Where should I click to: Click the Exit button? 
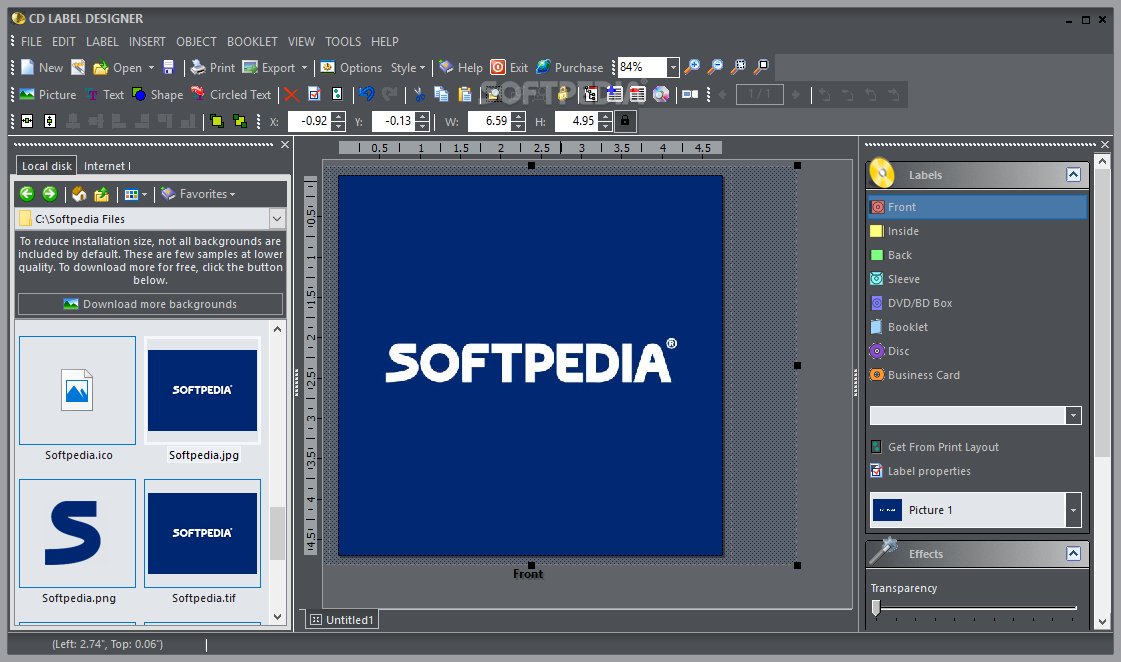pyautogui.click(x=509, y=67)
